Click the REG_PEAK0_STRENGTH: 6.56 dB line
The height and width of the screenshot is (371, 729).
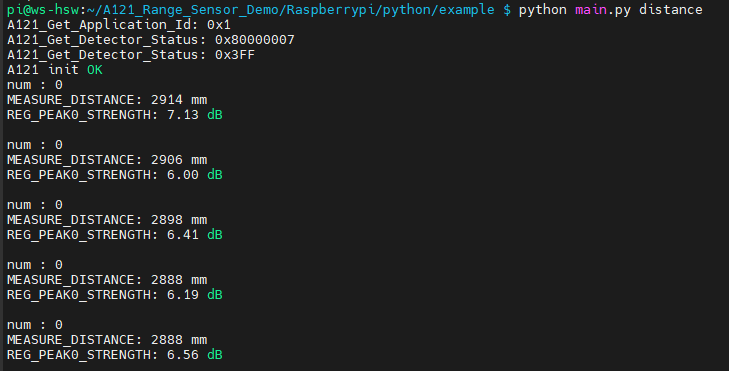pyautogui.click(x=114, y=355)
